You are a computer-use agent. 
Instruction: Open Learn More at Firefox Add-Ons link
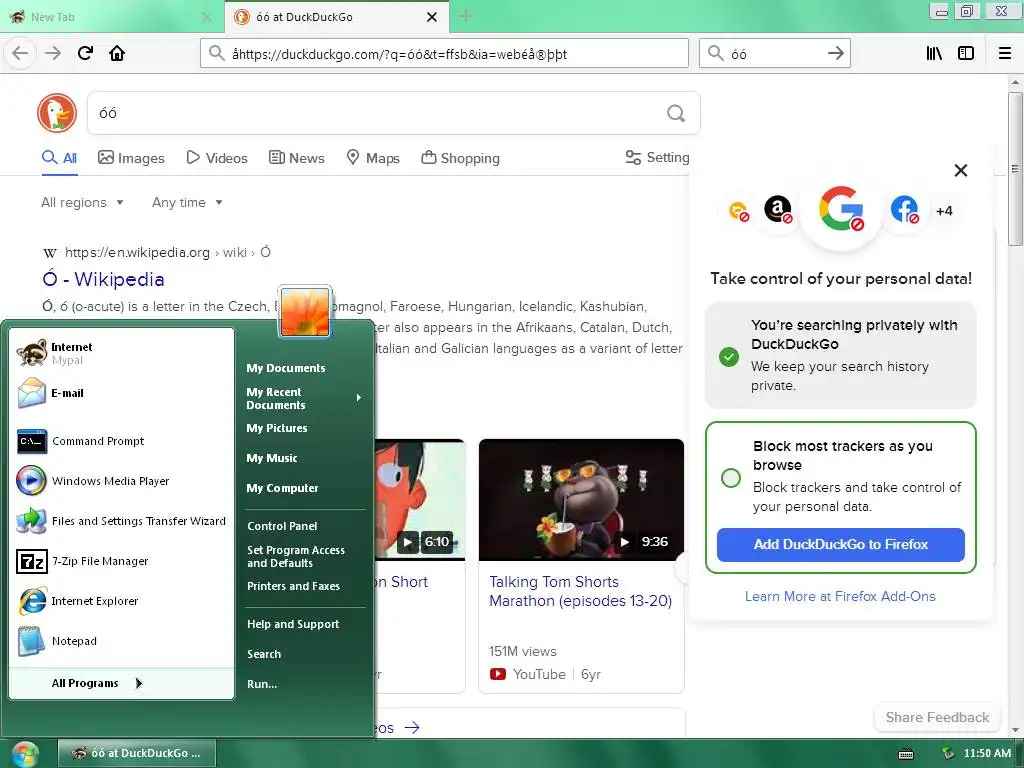[x=840, y=596]
